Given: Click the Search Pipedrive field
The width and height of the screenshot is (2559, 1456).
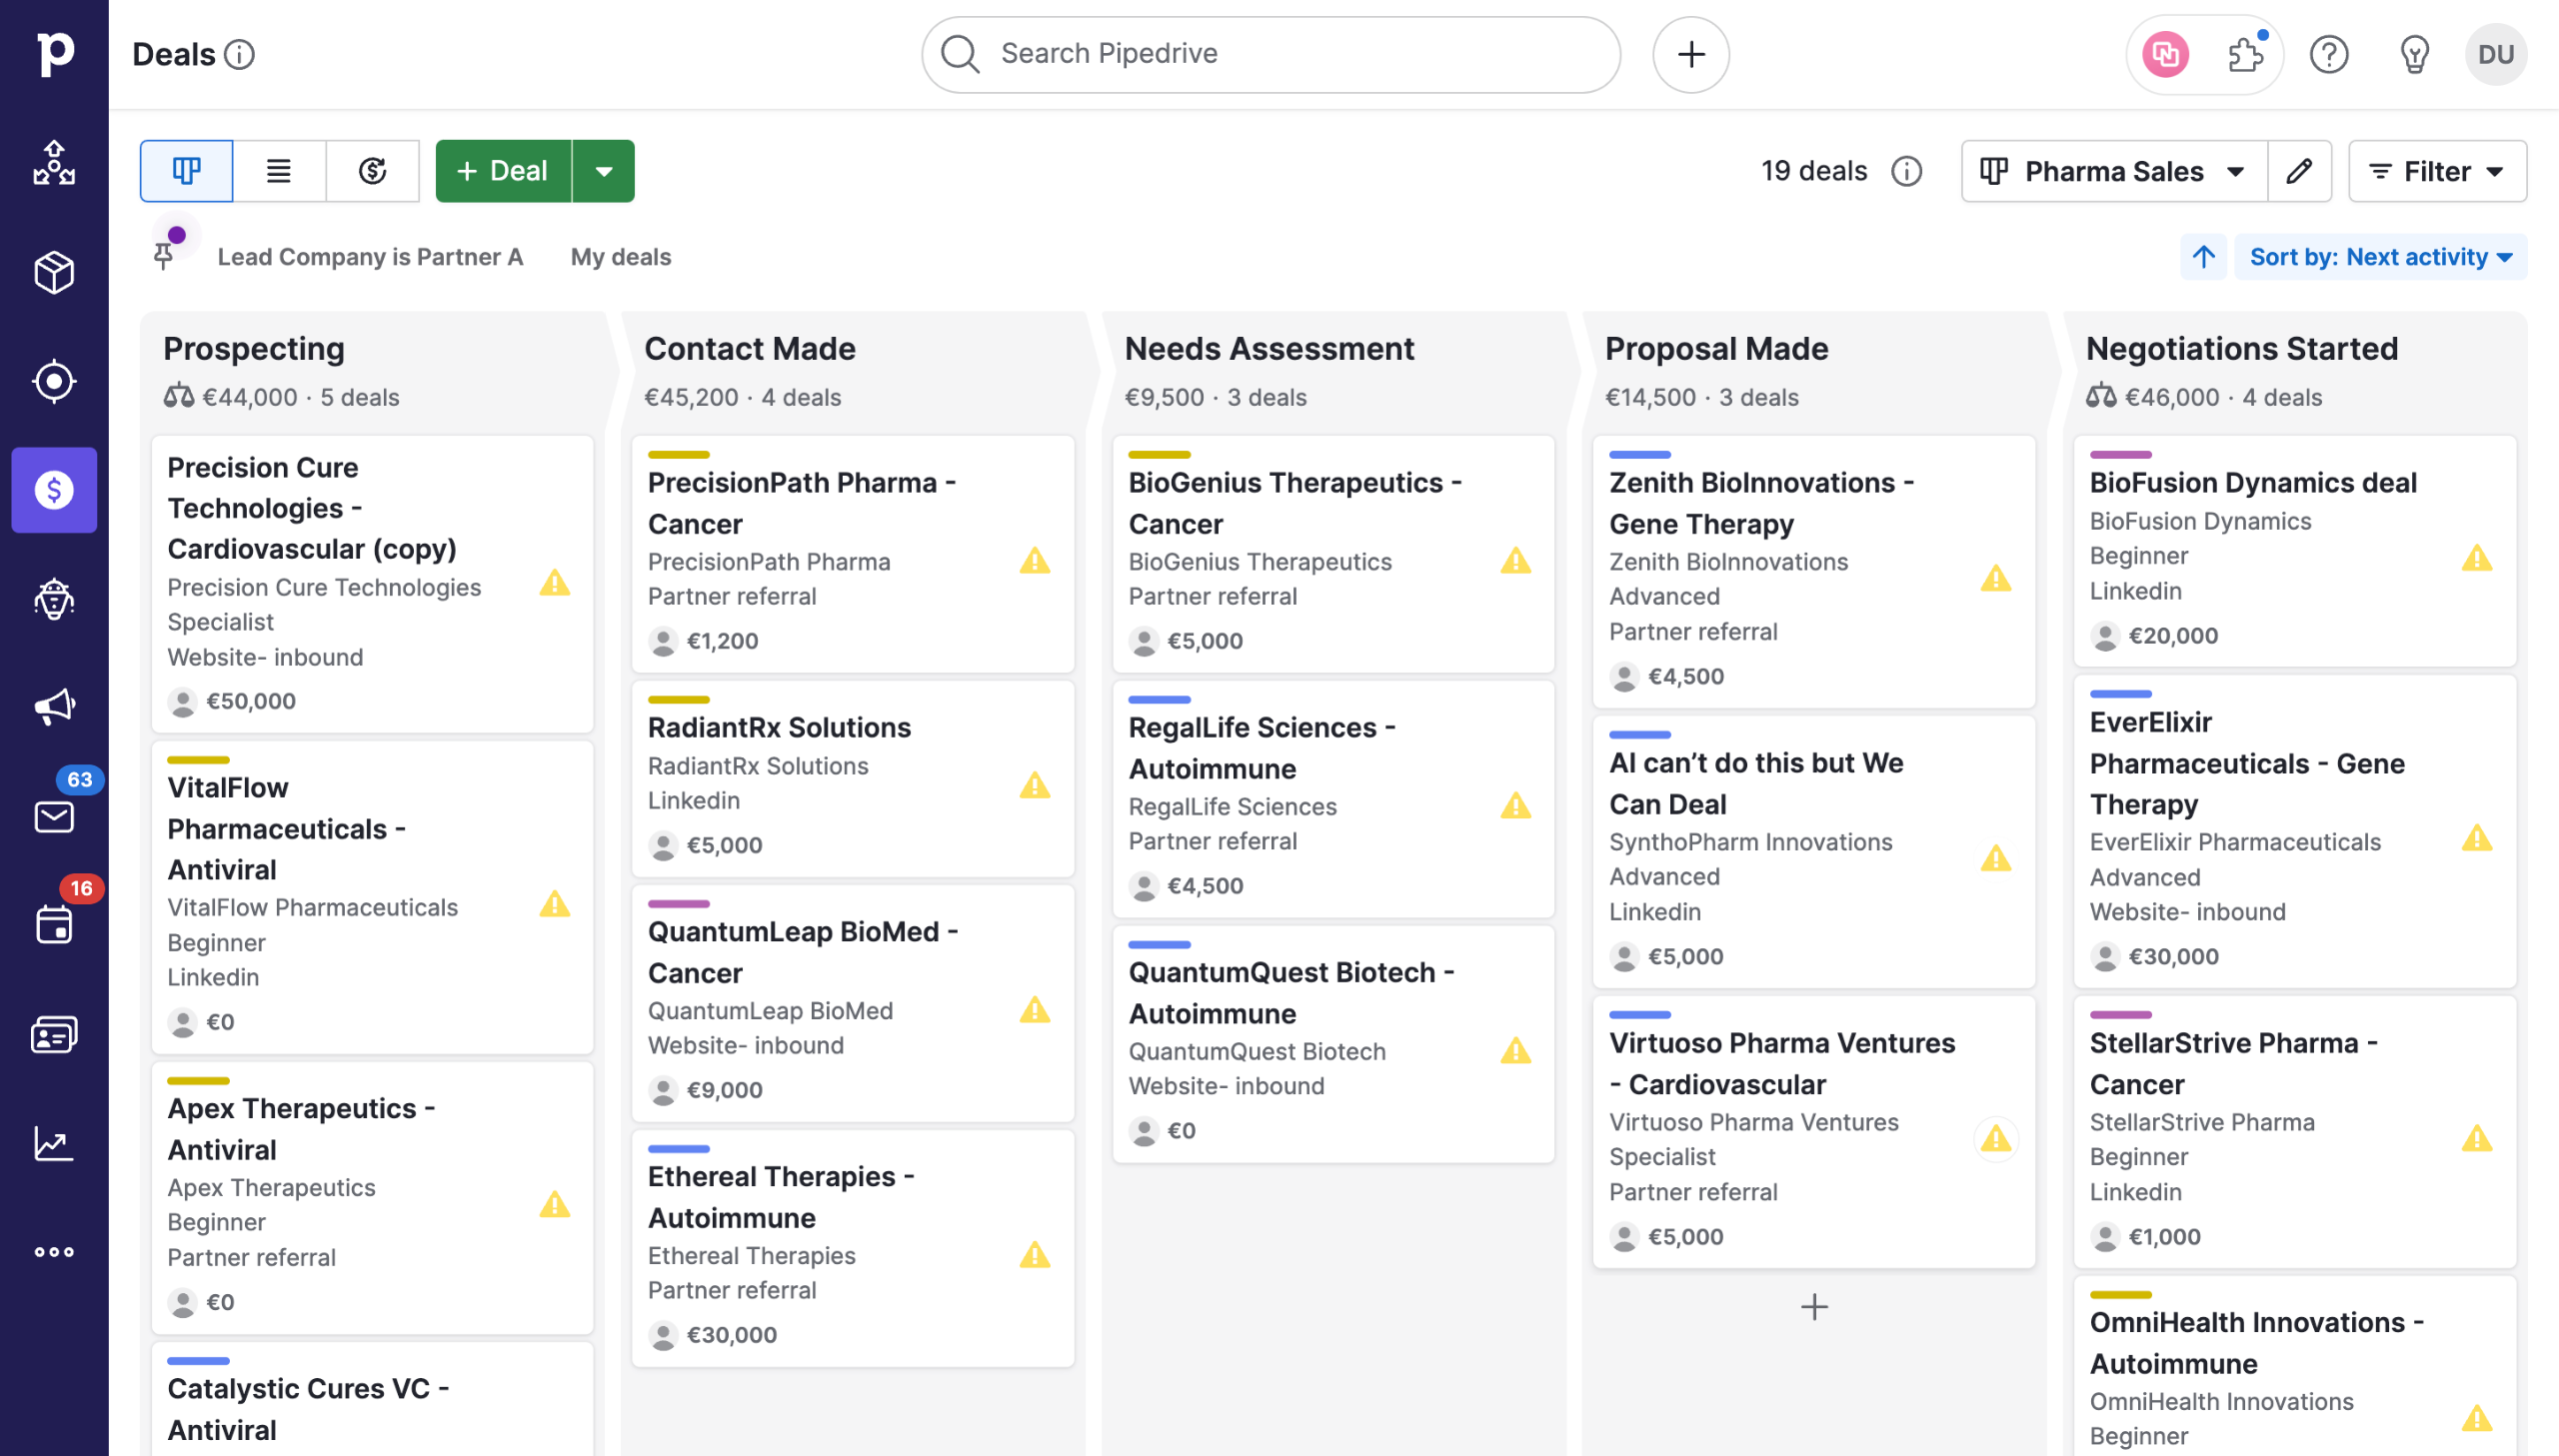Looking at the screenshot, I should [x=1270, y=54].
